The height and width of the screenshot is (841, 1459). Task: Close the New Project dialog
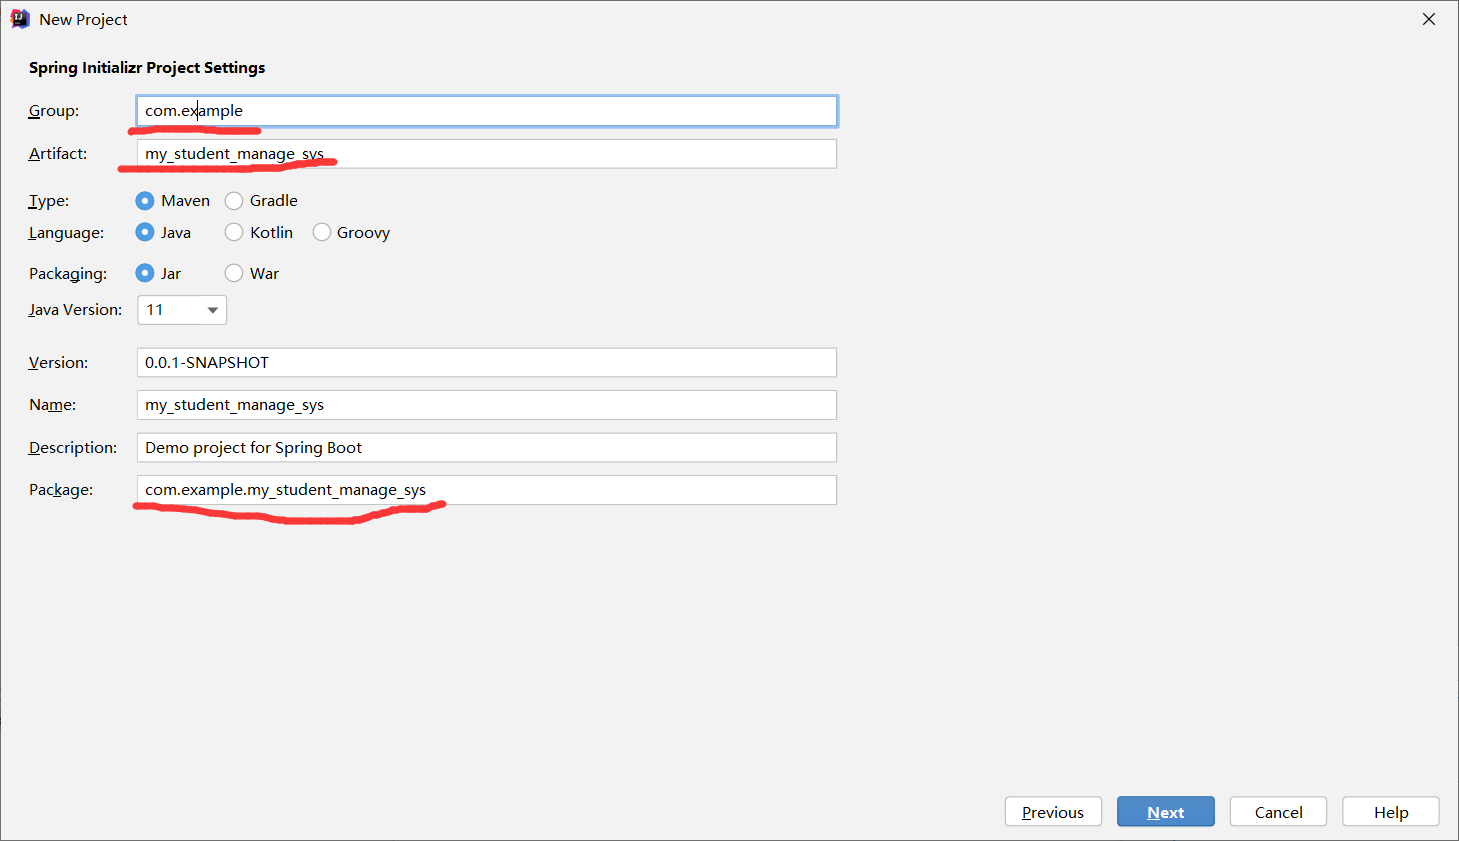tap(1429, 19)
